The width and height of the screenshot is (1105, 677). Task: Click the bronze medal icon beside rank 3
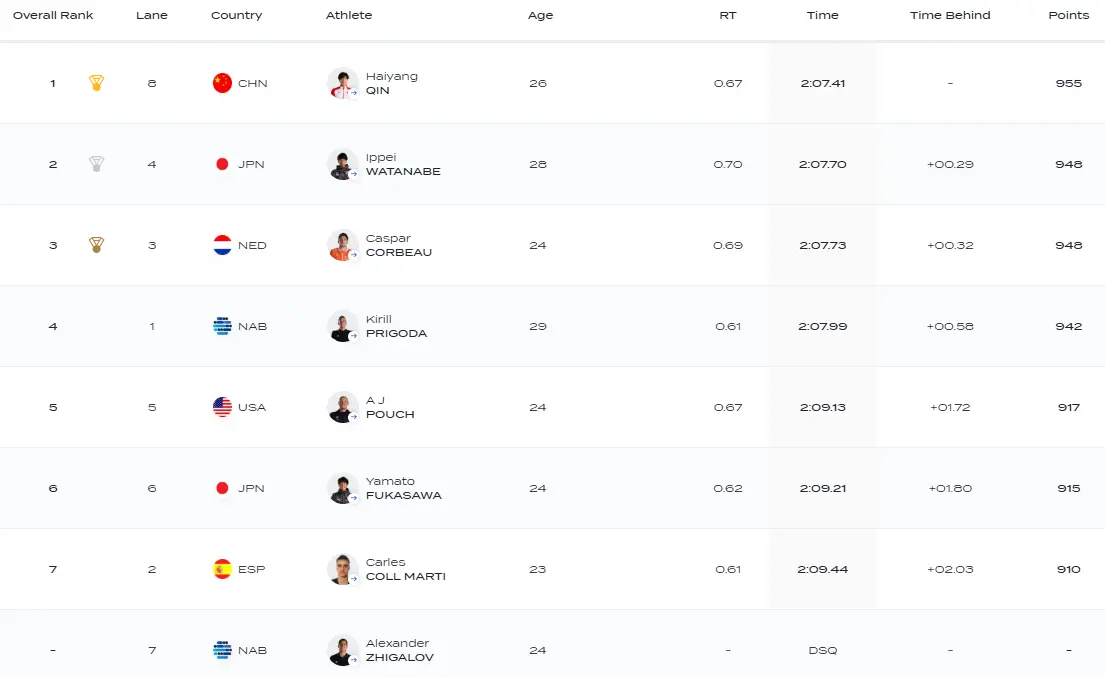[x=96, y=245]
